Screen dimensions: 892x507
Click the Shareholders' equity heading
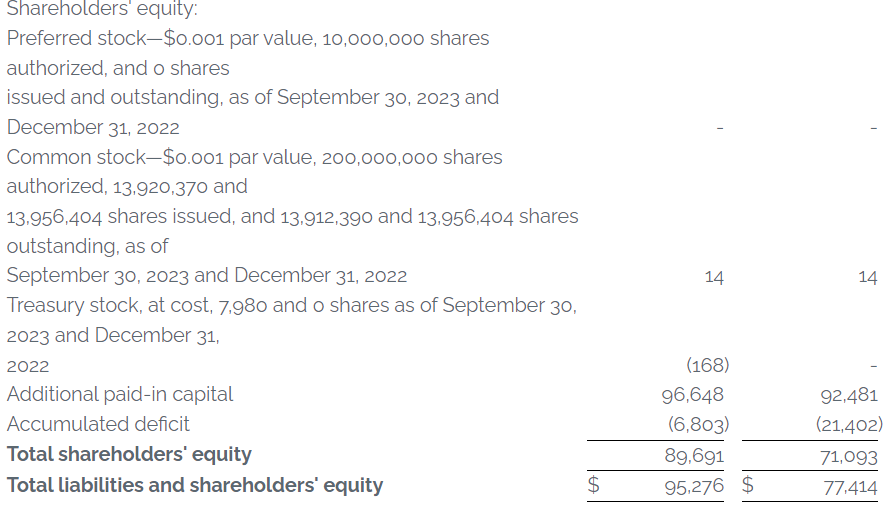102,9
